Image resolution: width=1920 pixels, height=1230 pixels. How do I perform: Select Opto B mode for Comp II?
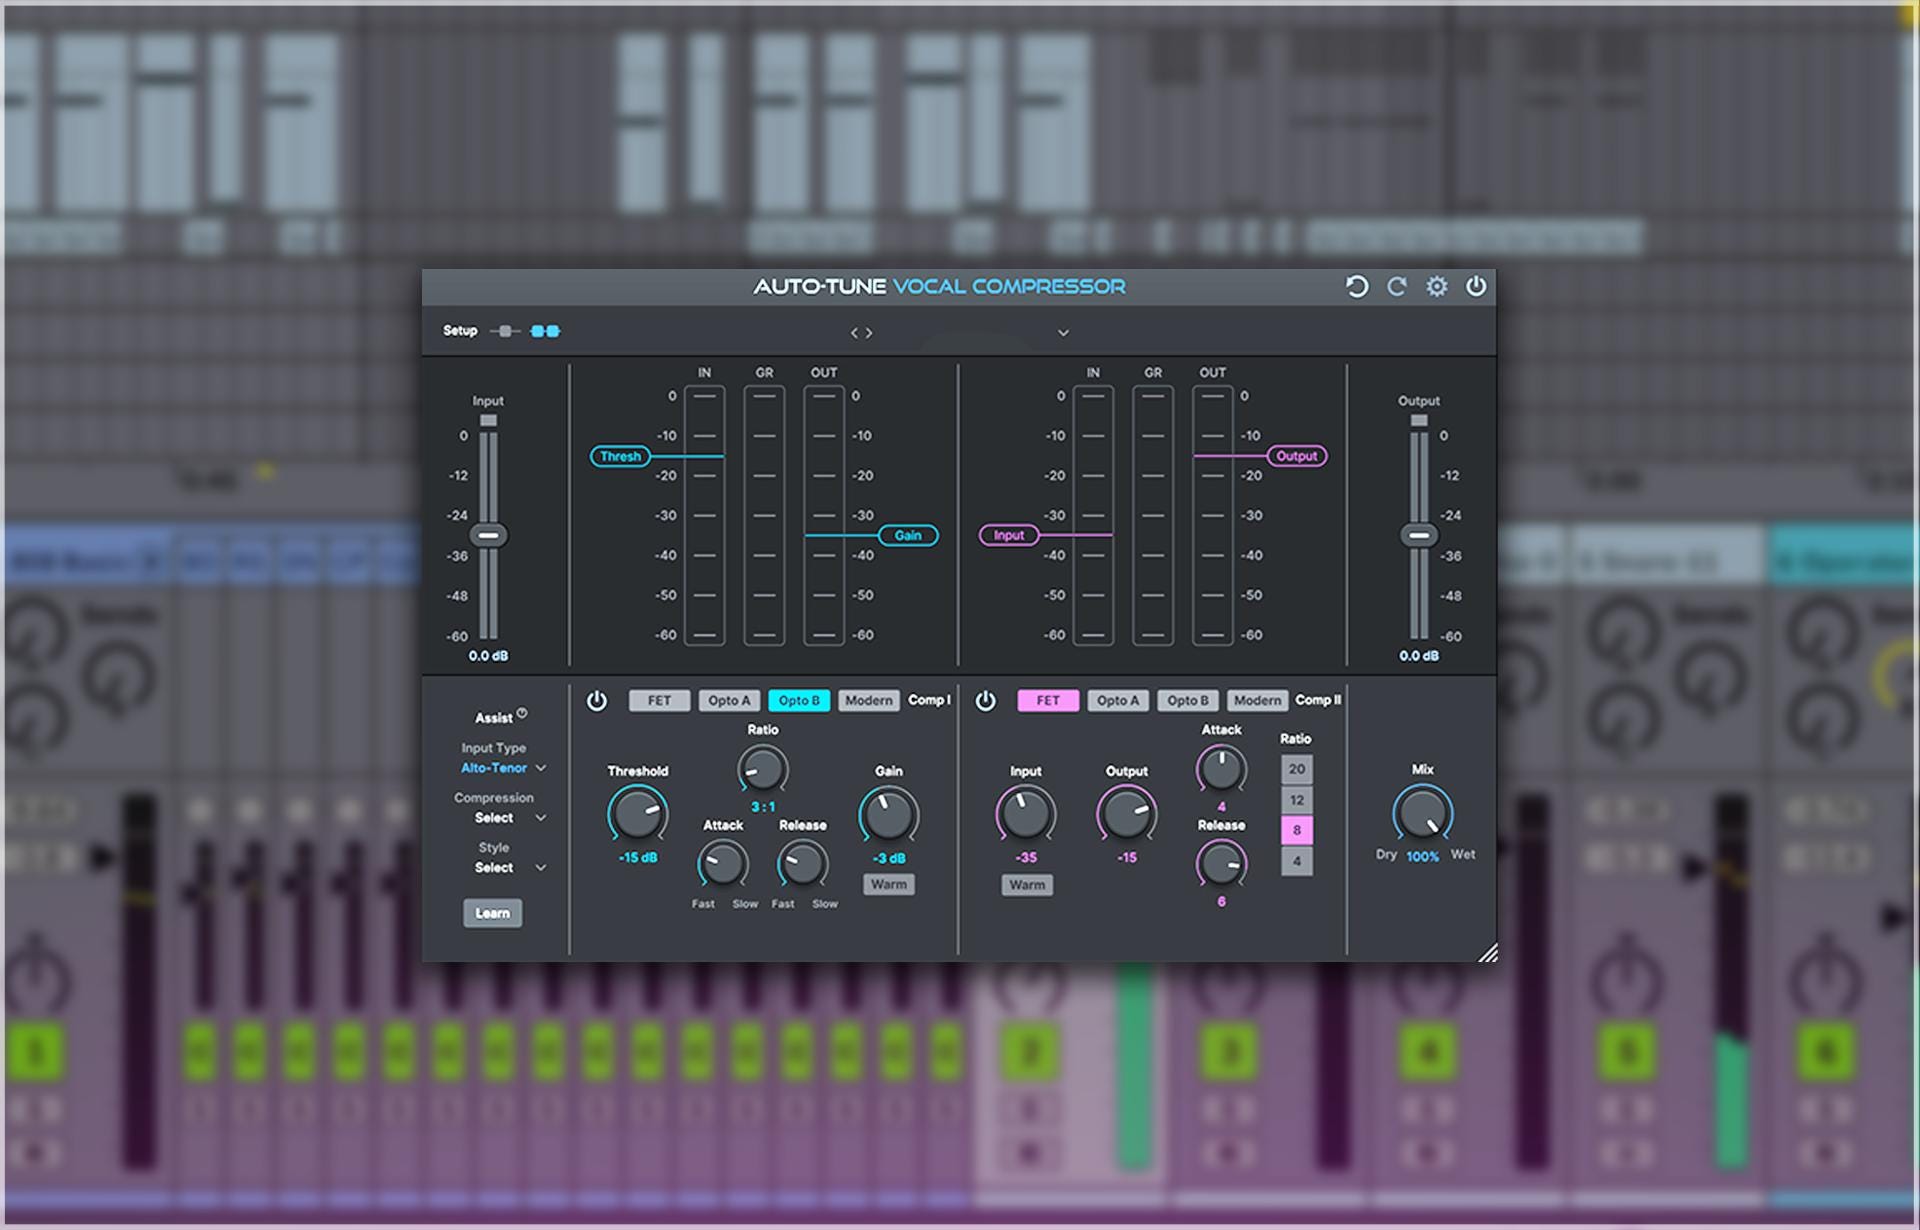1188,701
